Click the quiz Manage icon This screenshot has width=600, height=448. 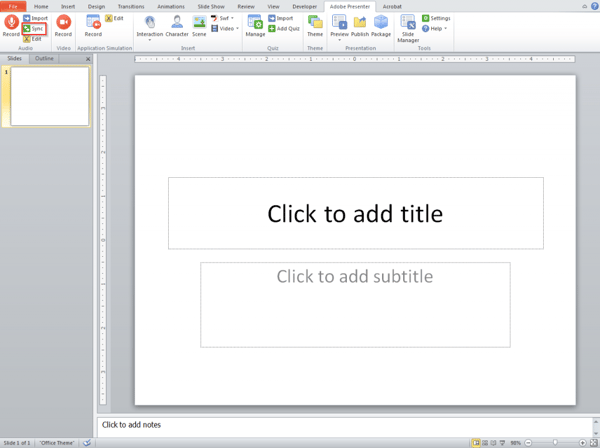(x=255, y=23)
